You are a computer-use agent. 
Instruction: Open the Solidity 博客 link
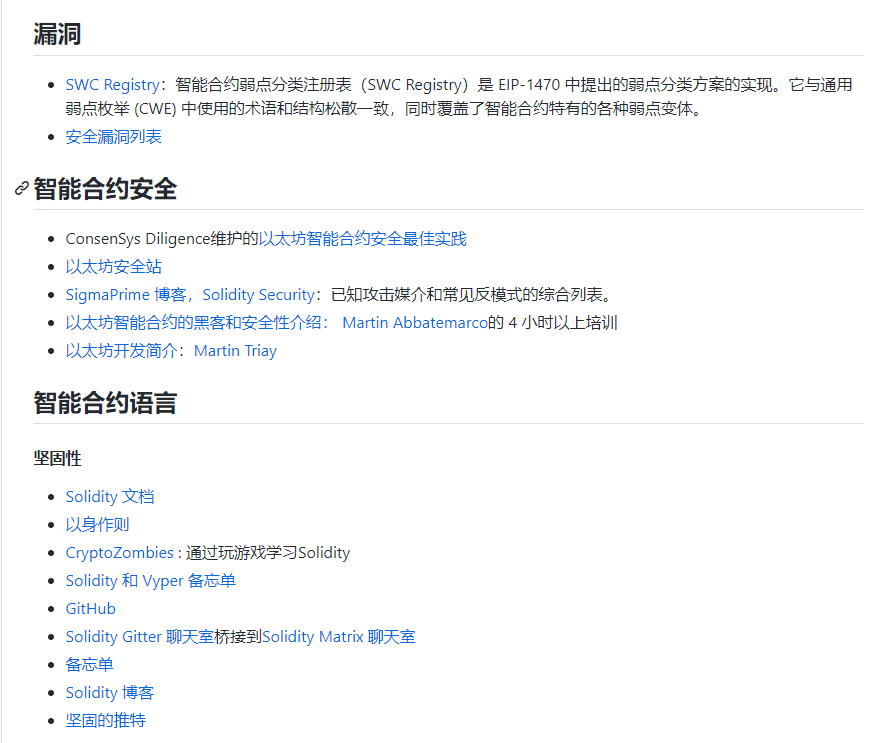(110, 693)
